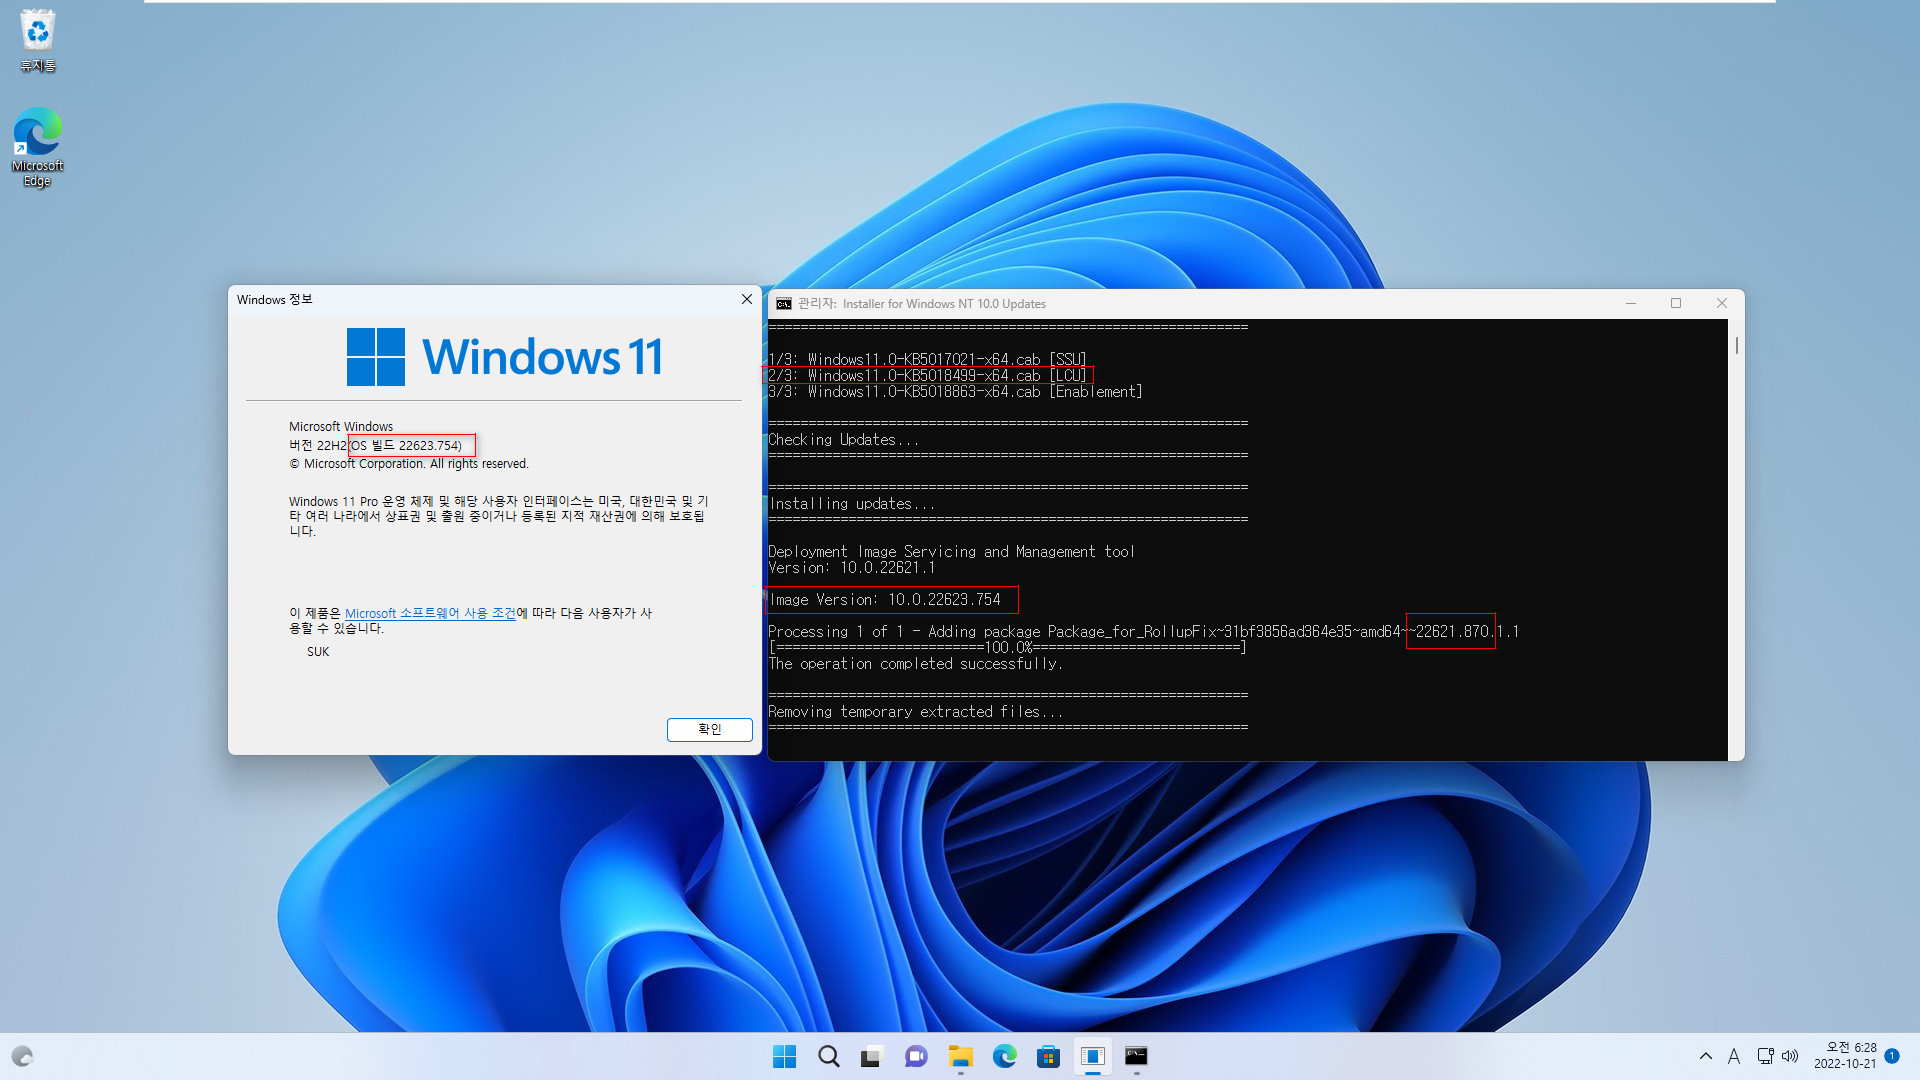Click the IME language indicator A

[x=1734, y=1056]
